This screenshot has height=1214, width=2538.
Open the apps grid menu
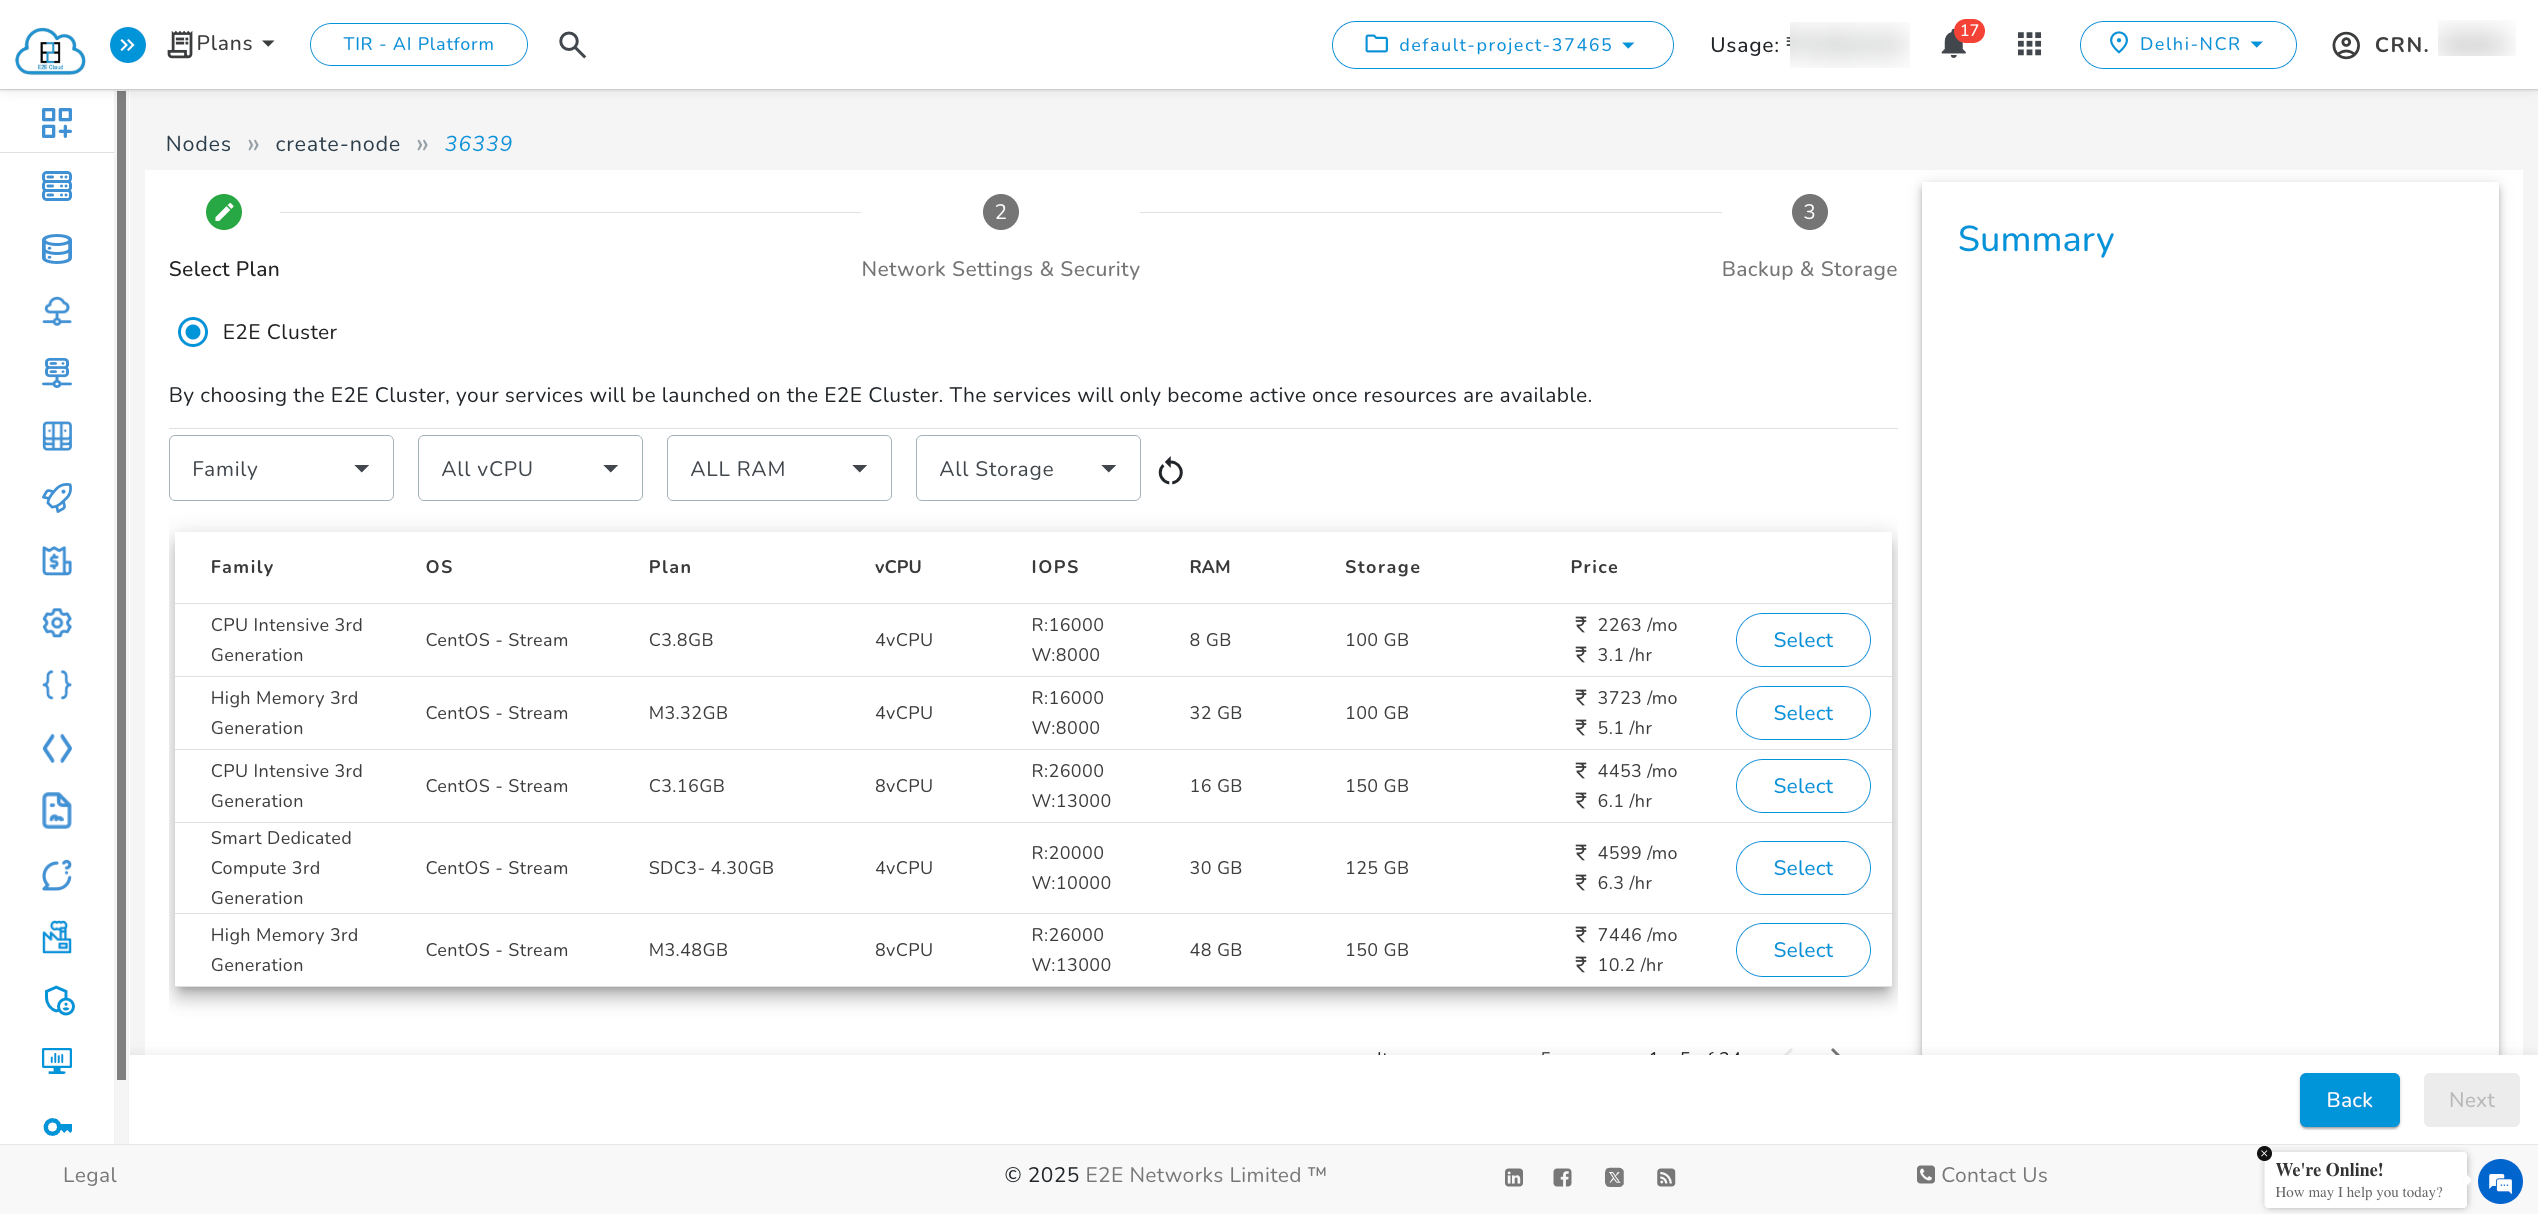[x=2029, y=44]
